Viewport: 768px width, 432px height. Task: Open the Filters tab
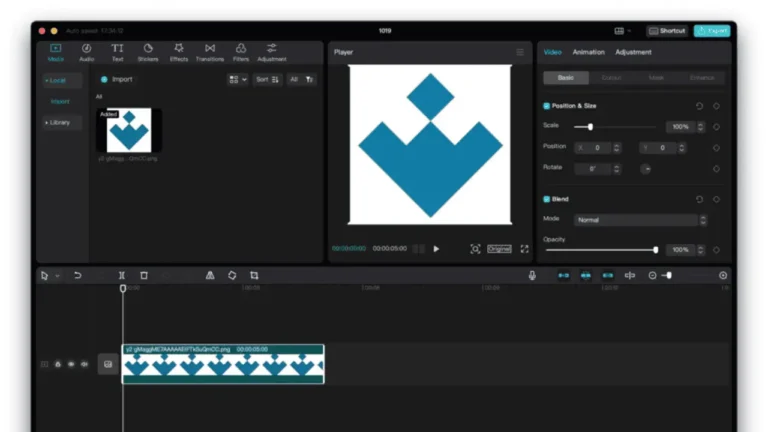click(x=240, y=52)
